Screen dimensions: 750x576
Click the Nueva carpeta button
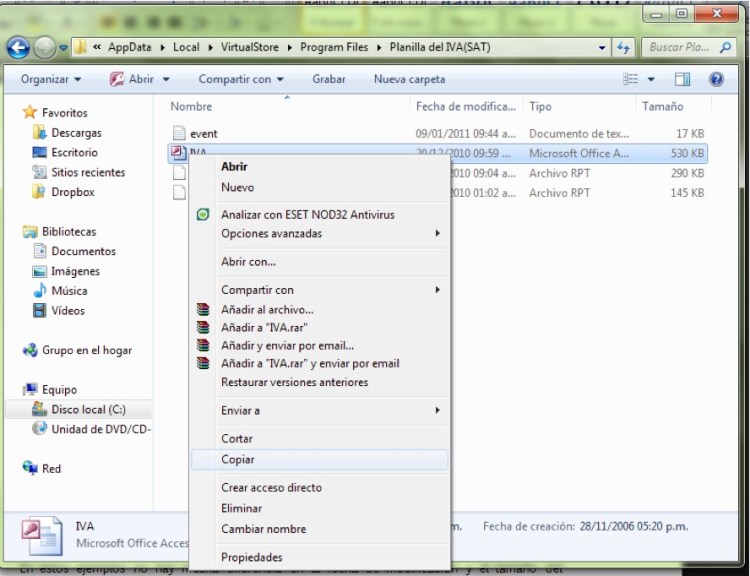point(409,79)
